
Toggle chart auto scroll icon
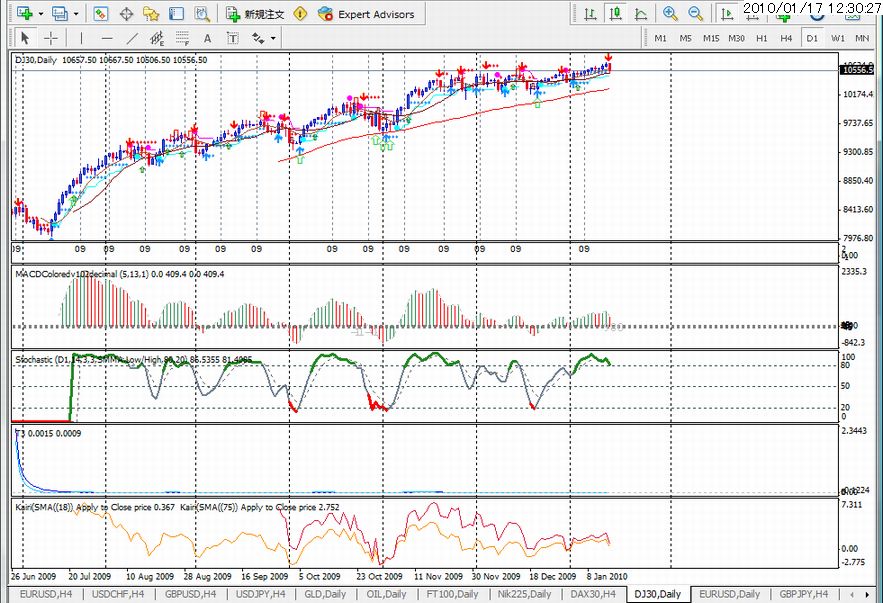(x=727, y=14)
